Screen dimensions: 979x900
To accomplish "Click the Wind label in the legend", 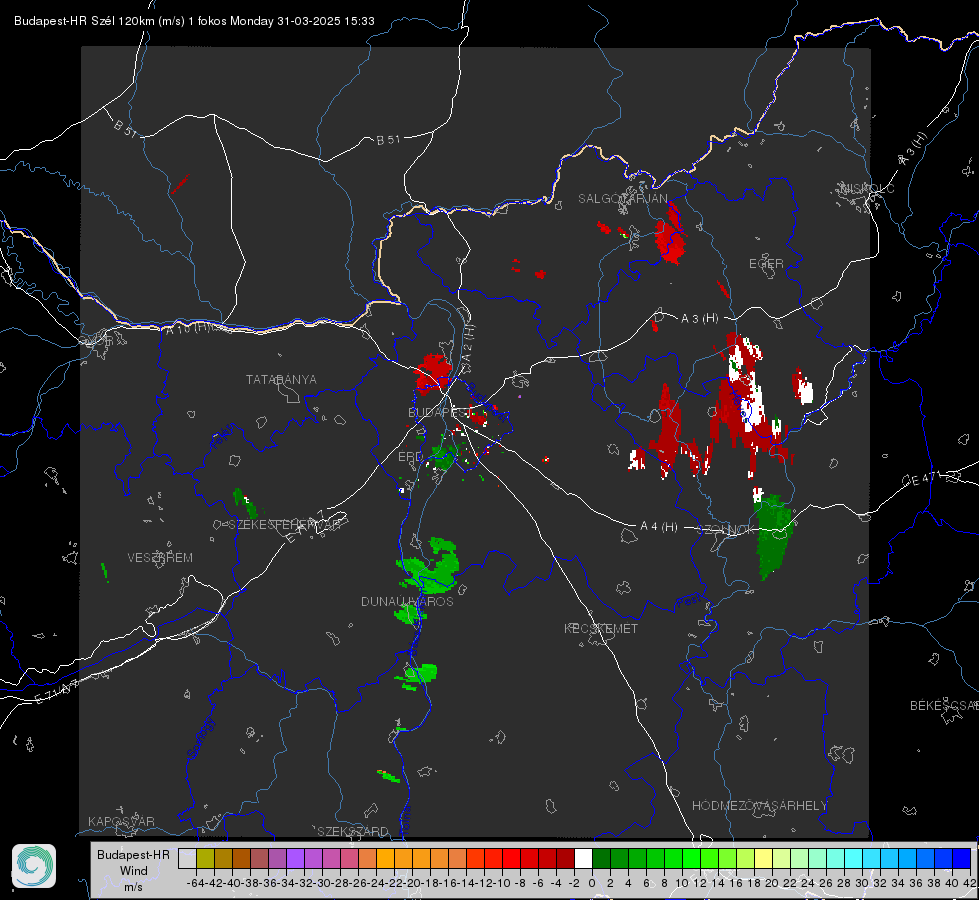I will [134, 871].
